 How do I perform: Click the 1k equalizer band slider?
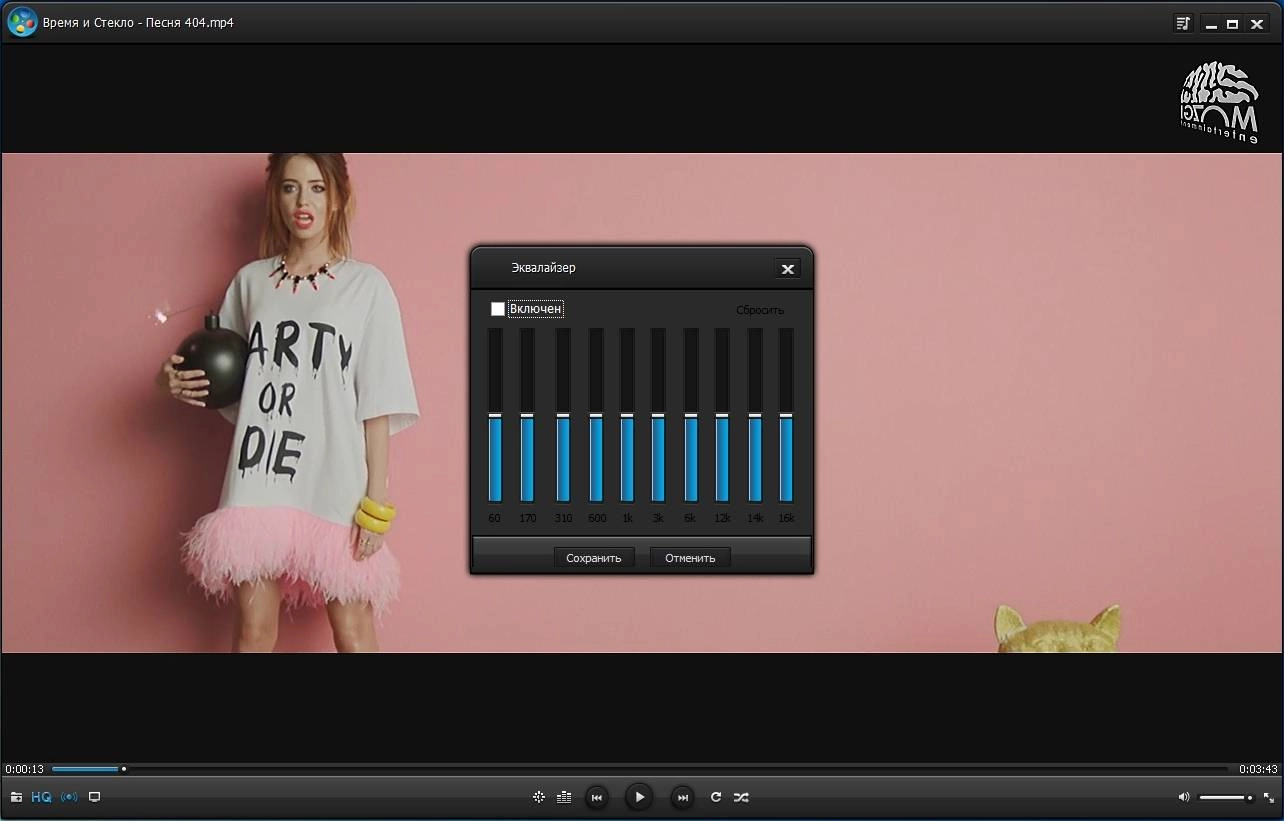627,415
